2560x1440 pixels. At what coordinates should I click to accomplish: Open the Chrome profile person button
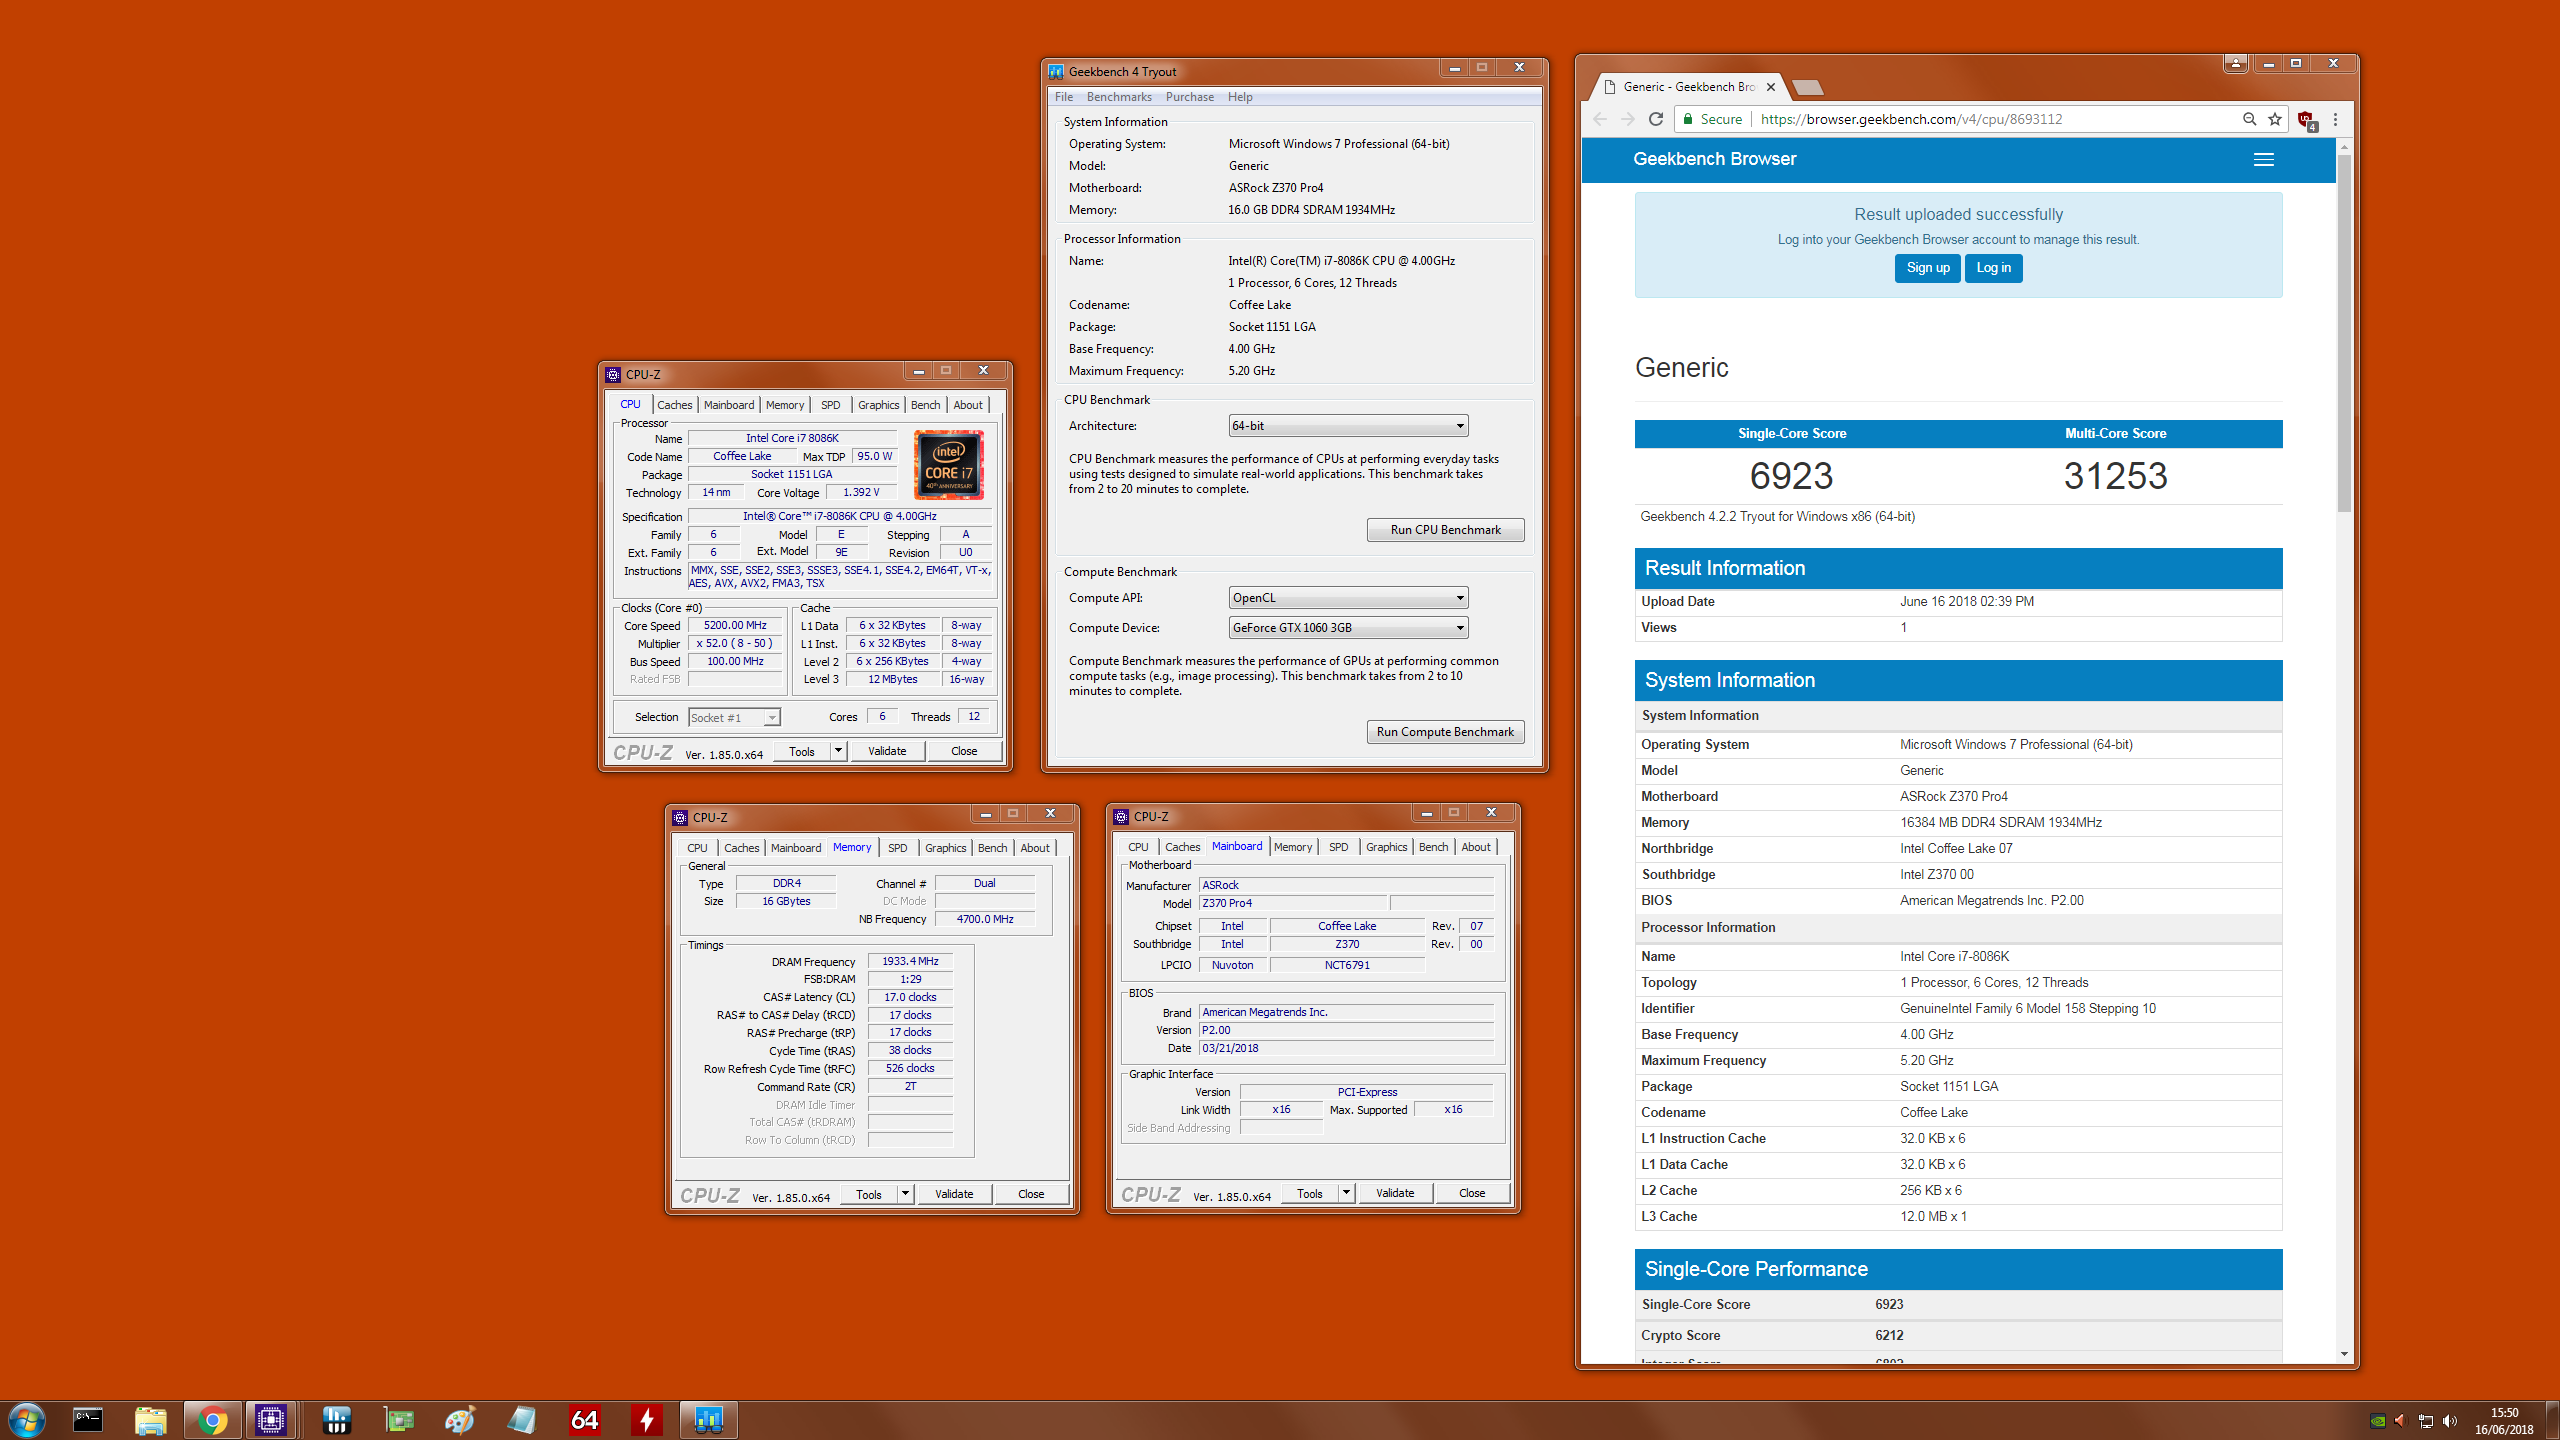pos(2236,63)
